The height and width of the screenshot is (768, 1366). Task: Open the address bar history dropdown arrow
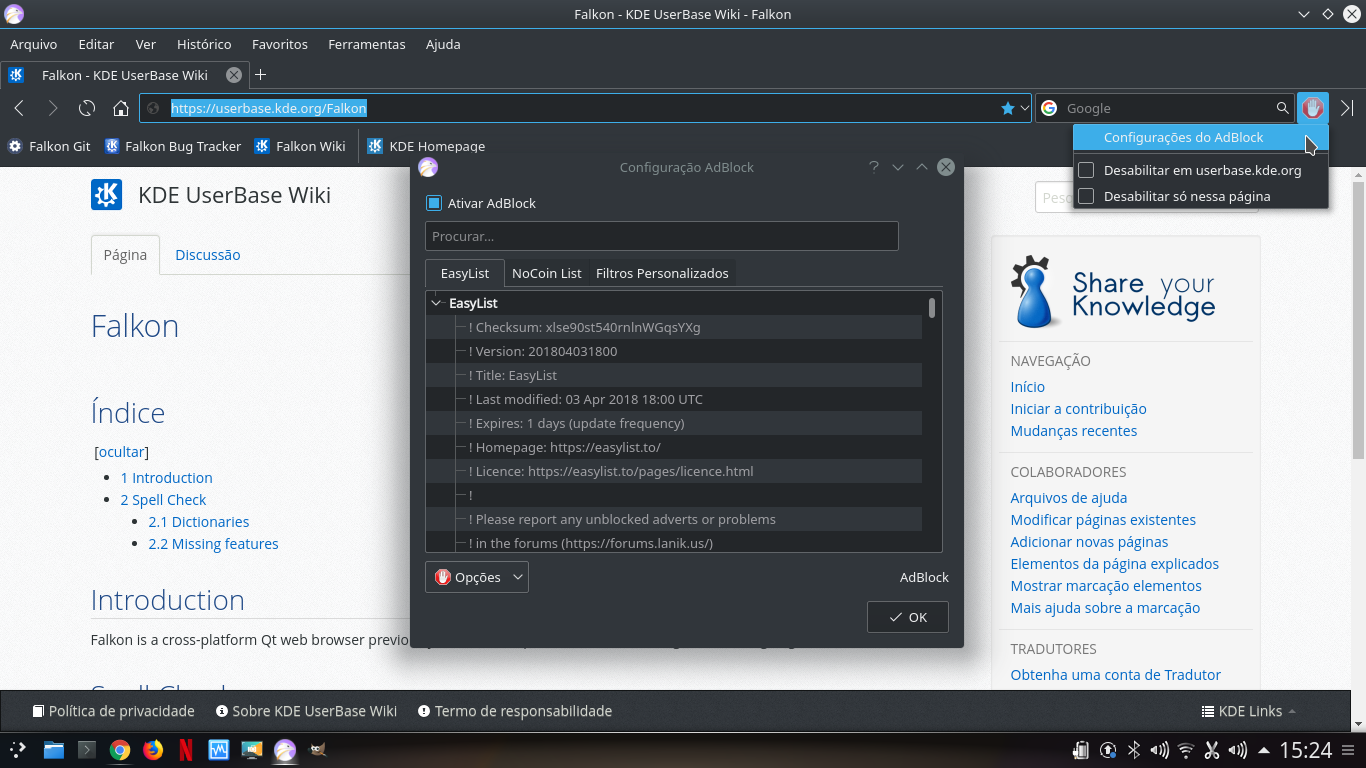pyautogui.click(x=1024, y=108)
